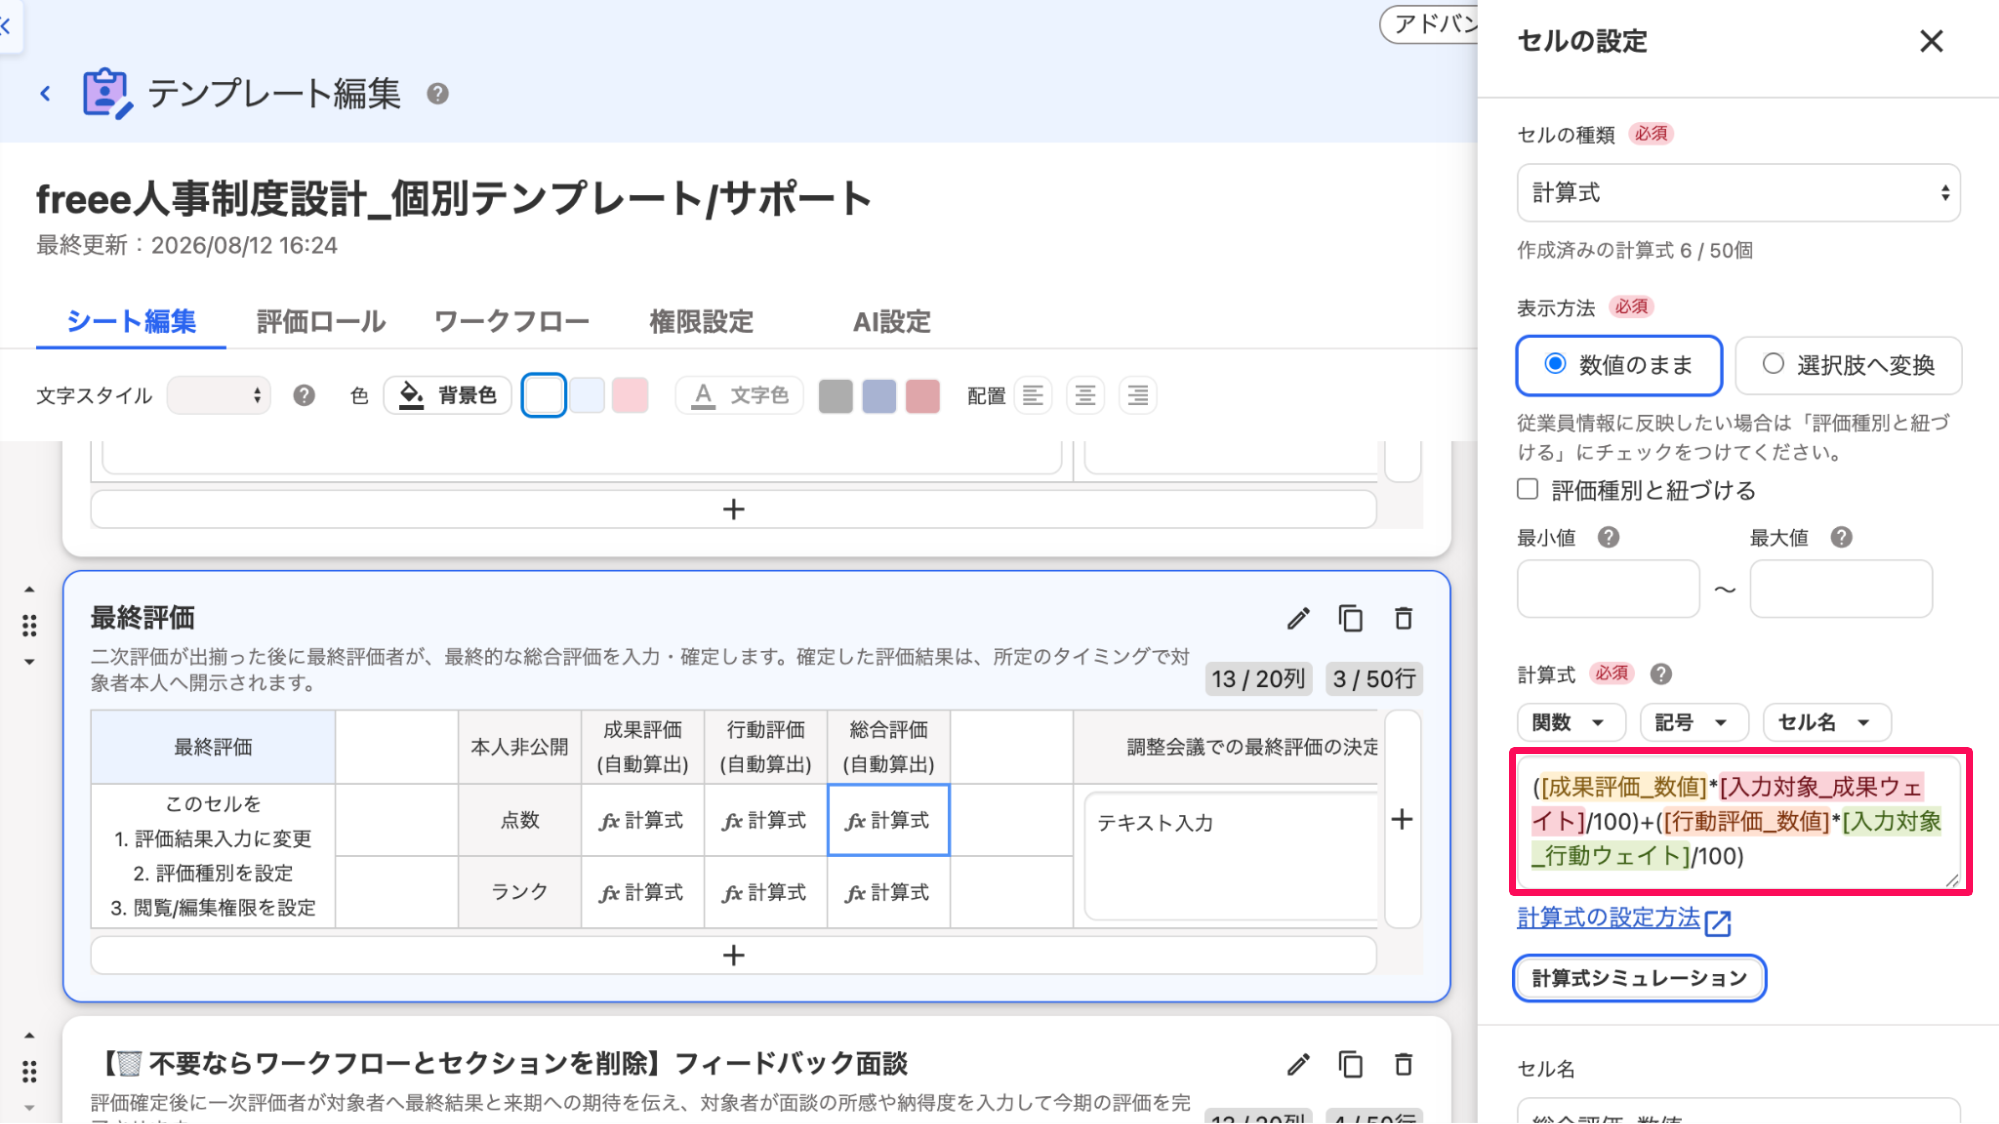Open help icon next to 計算式 label
The height and width of the screenshot is (1124, 1999).
(1661, 675)
